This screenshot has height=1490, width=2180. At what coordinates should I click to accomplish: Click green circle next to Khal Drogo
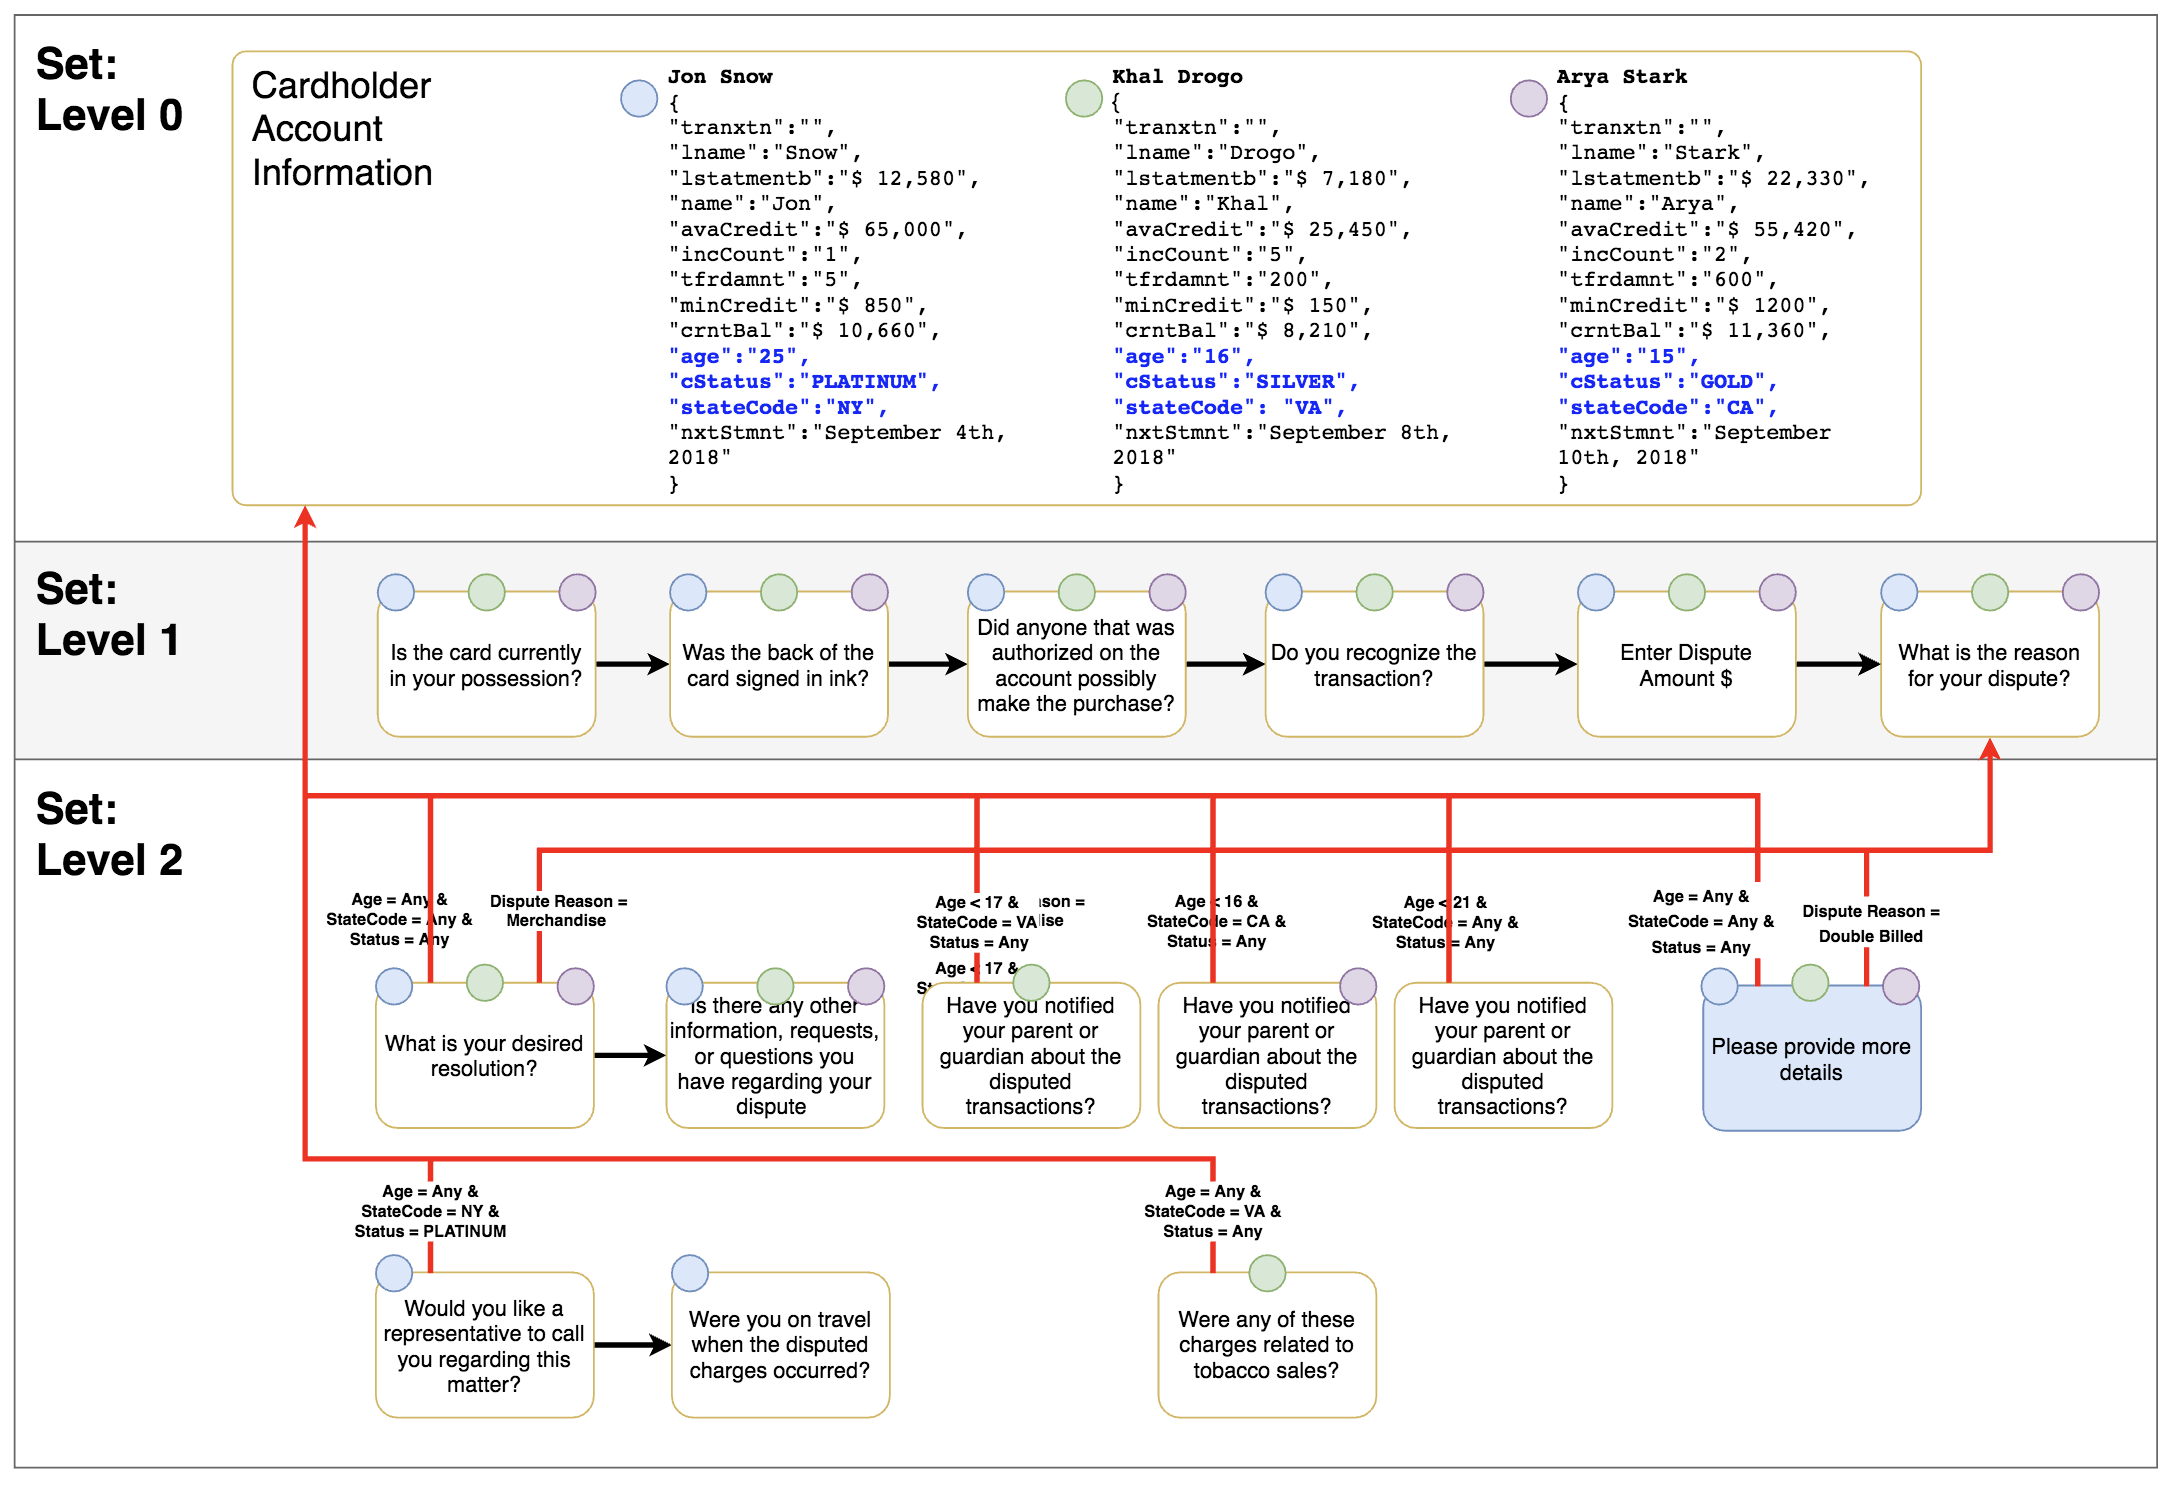coord(1083,98)
